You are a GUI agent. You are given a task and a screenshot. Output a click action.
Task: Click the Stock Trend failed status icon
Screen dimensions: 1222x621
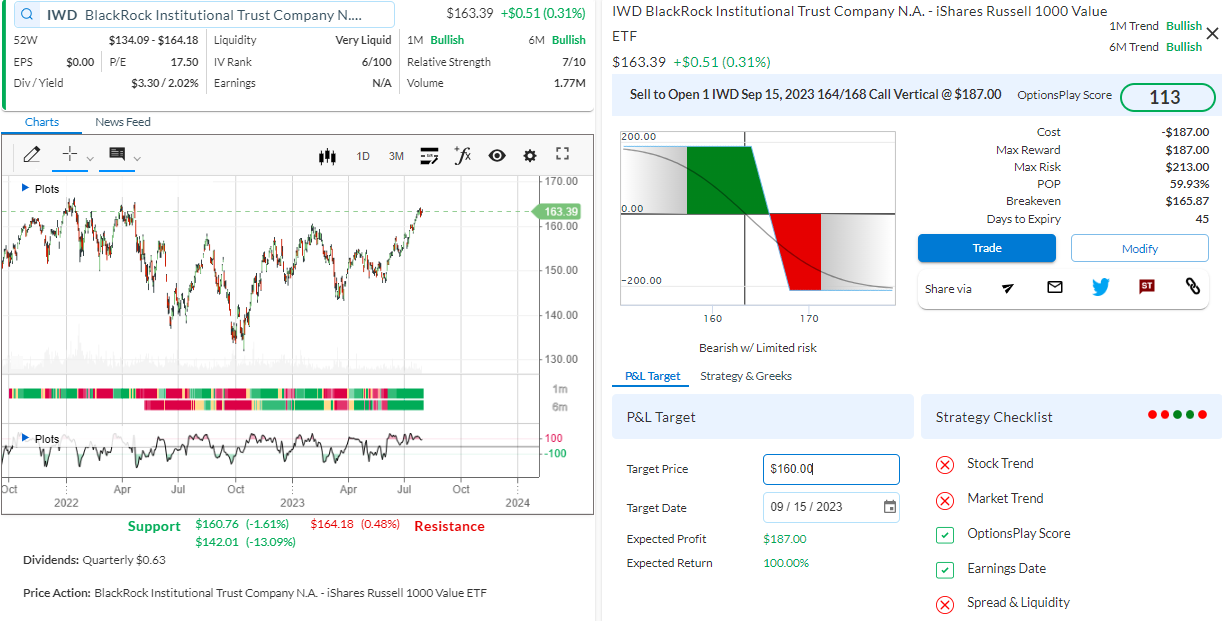click(945, 464)
